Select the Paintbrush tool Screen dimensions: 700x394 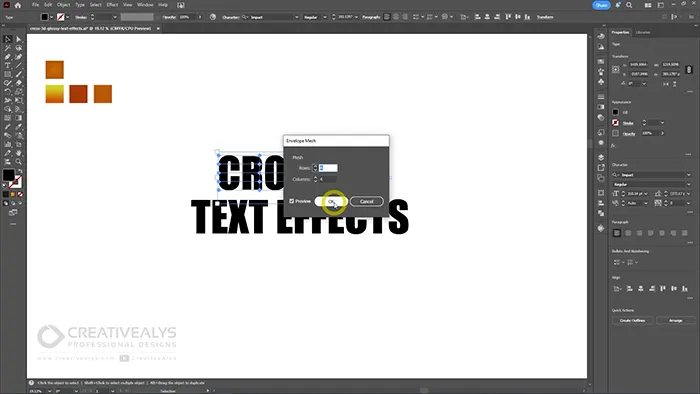pos(19,74)
